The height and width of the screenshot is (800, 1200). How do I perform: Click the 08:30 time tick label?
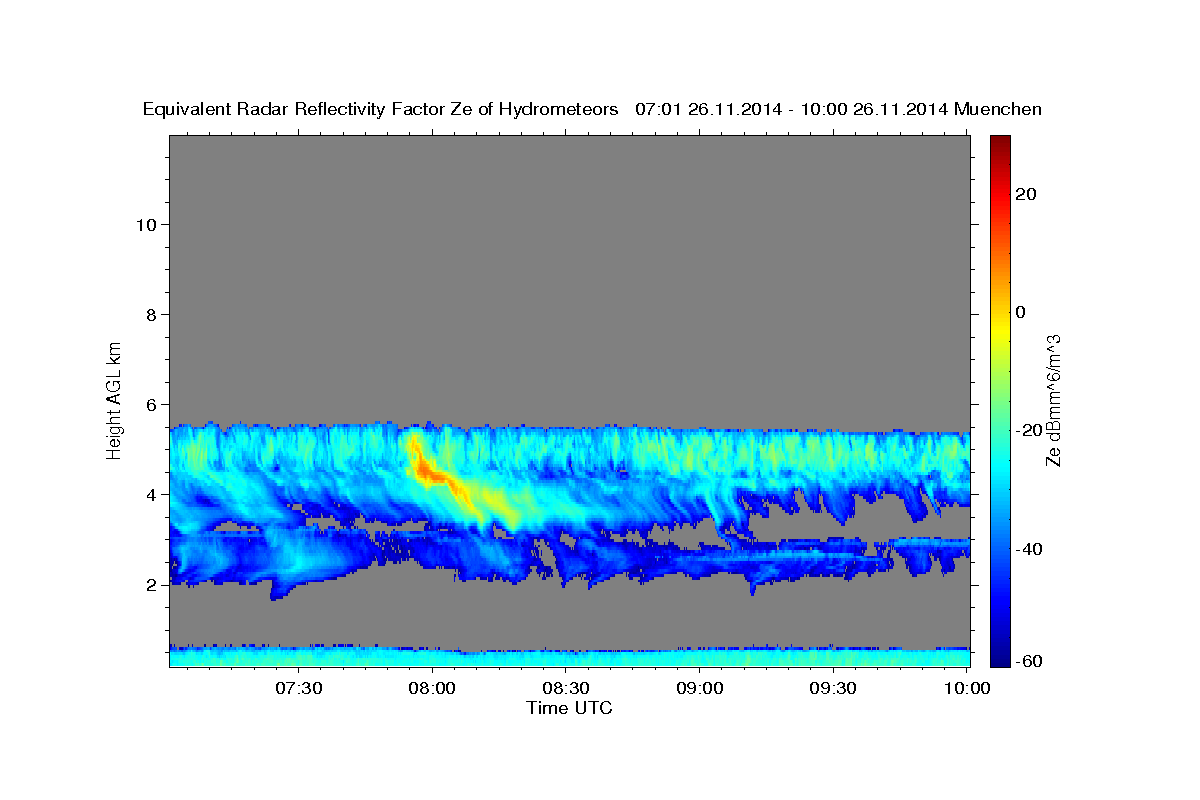(x=566, y=688)
